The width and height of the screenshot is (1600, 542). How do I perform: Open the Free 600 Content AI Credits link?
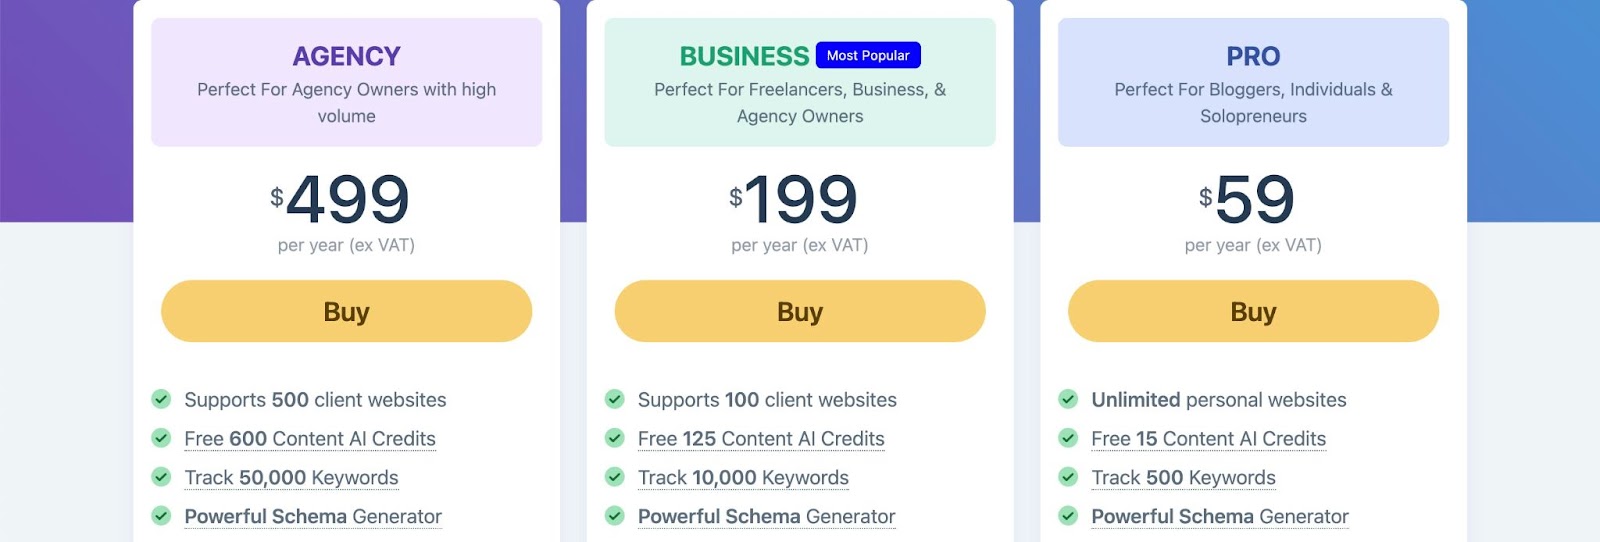[310, 439]
